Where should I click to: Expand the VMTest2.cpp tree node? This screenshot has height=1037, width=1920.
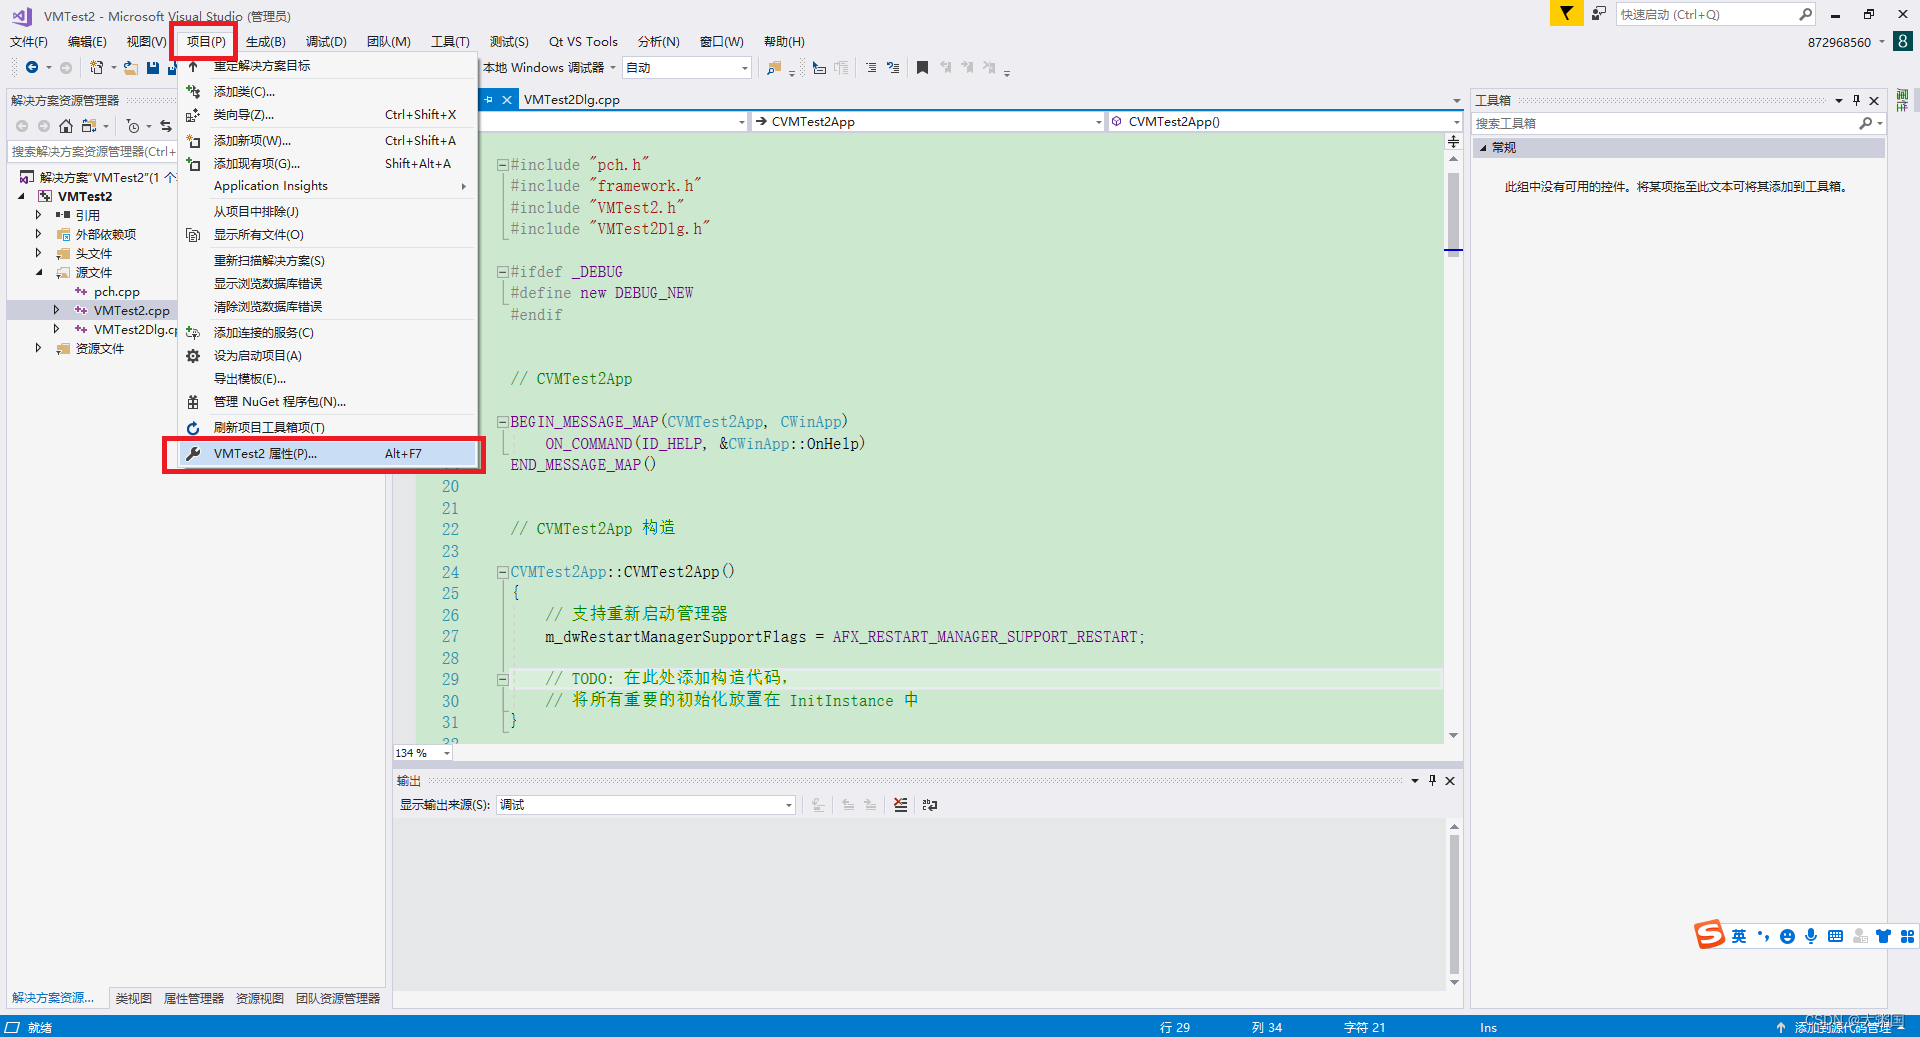click(x=56, y=310)
